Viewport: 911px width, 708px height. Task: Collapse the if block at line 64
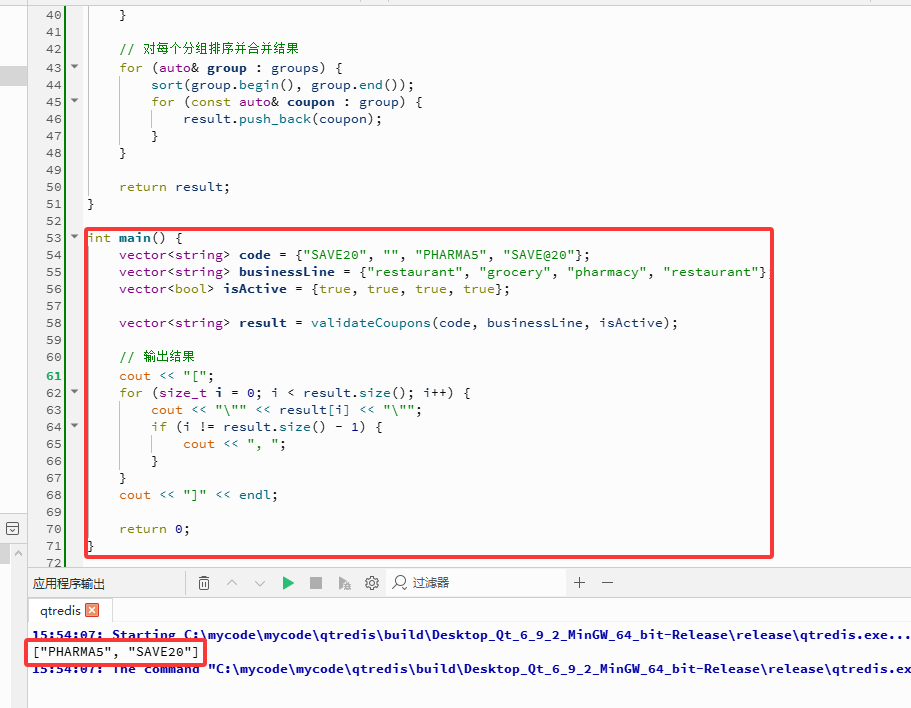pyautogui.click(x=74, y=426)
